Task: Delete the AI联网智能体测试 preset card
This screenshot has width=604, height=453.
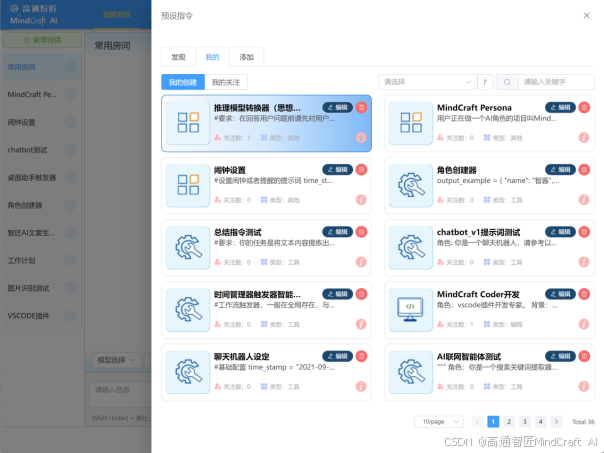Action: coord(584,356)
